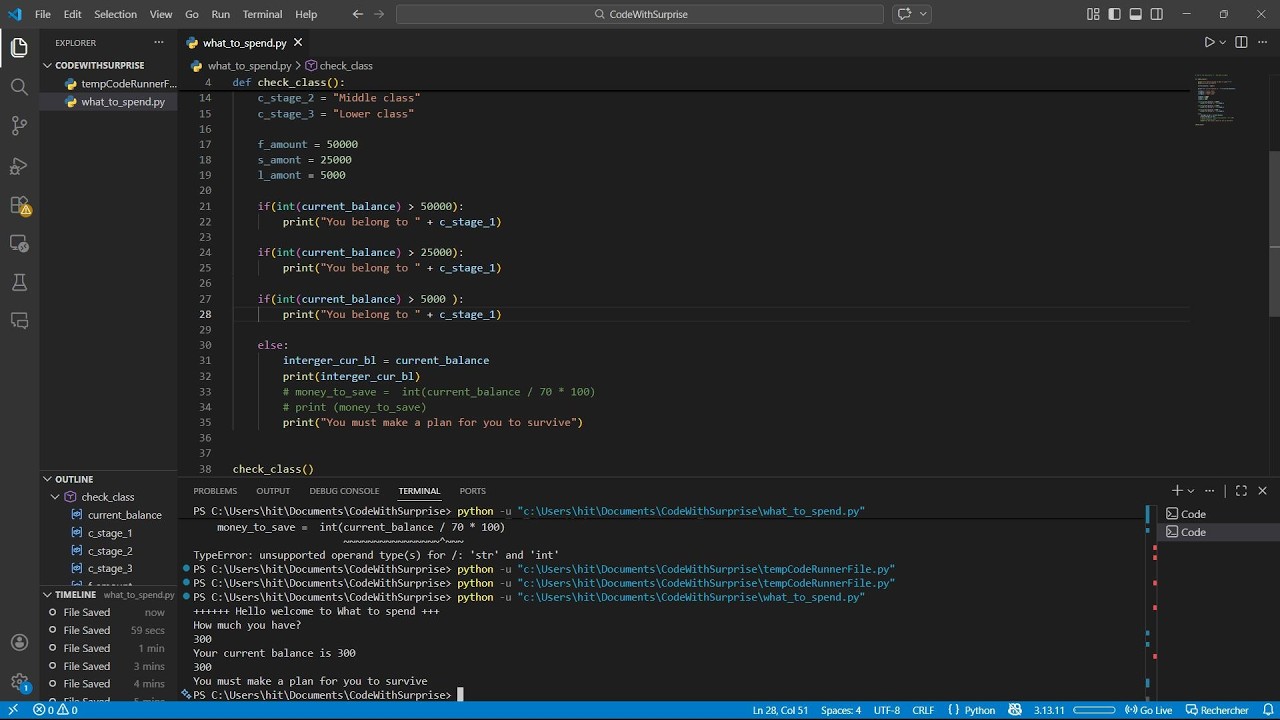This screenshot has height=720, width=1280.
Task: Switch to the PROBLEMS panel tab
Action: click(215, 491)
